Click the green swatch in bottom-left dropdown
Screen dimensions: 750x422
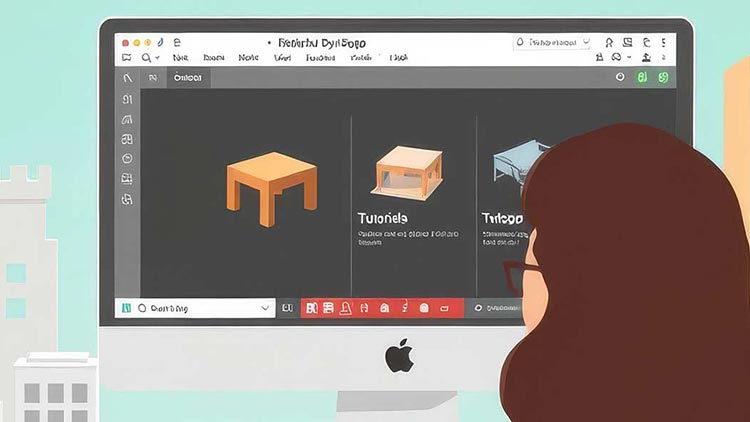pyautogui.click(x=126, y=308)
